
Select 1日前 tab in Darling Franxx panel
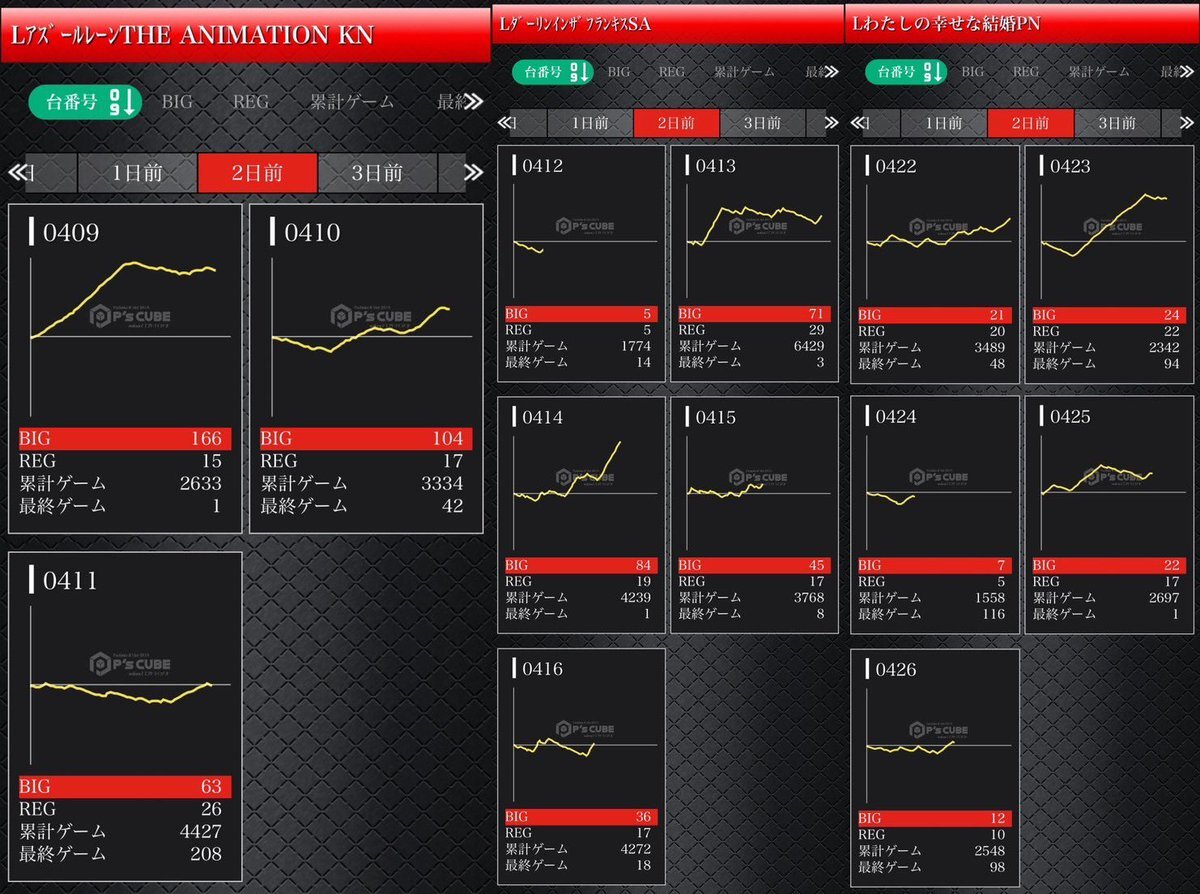pyautogui.click(x=590, y=123)
